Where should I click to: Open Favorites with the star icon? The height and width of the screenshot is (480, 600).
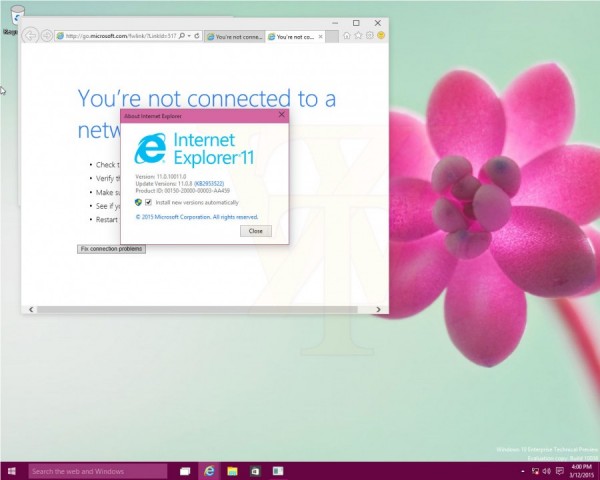click(358, 36)
